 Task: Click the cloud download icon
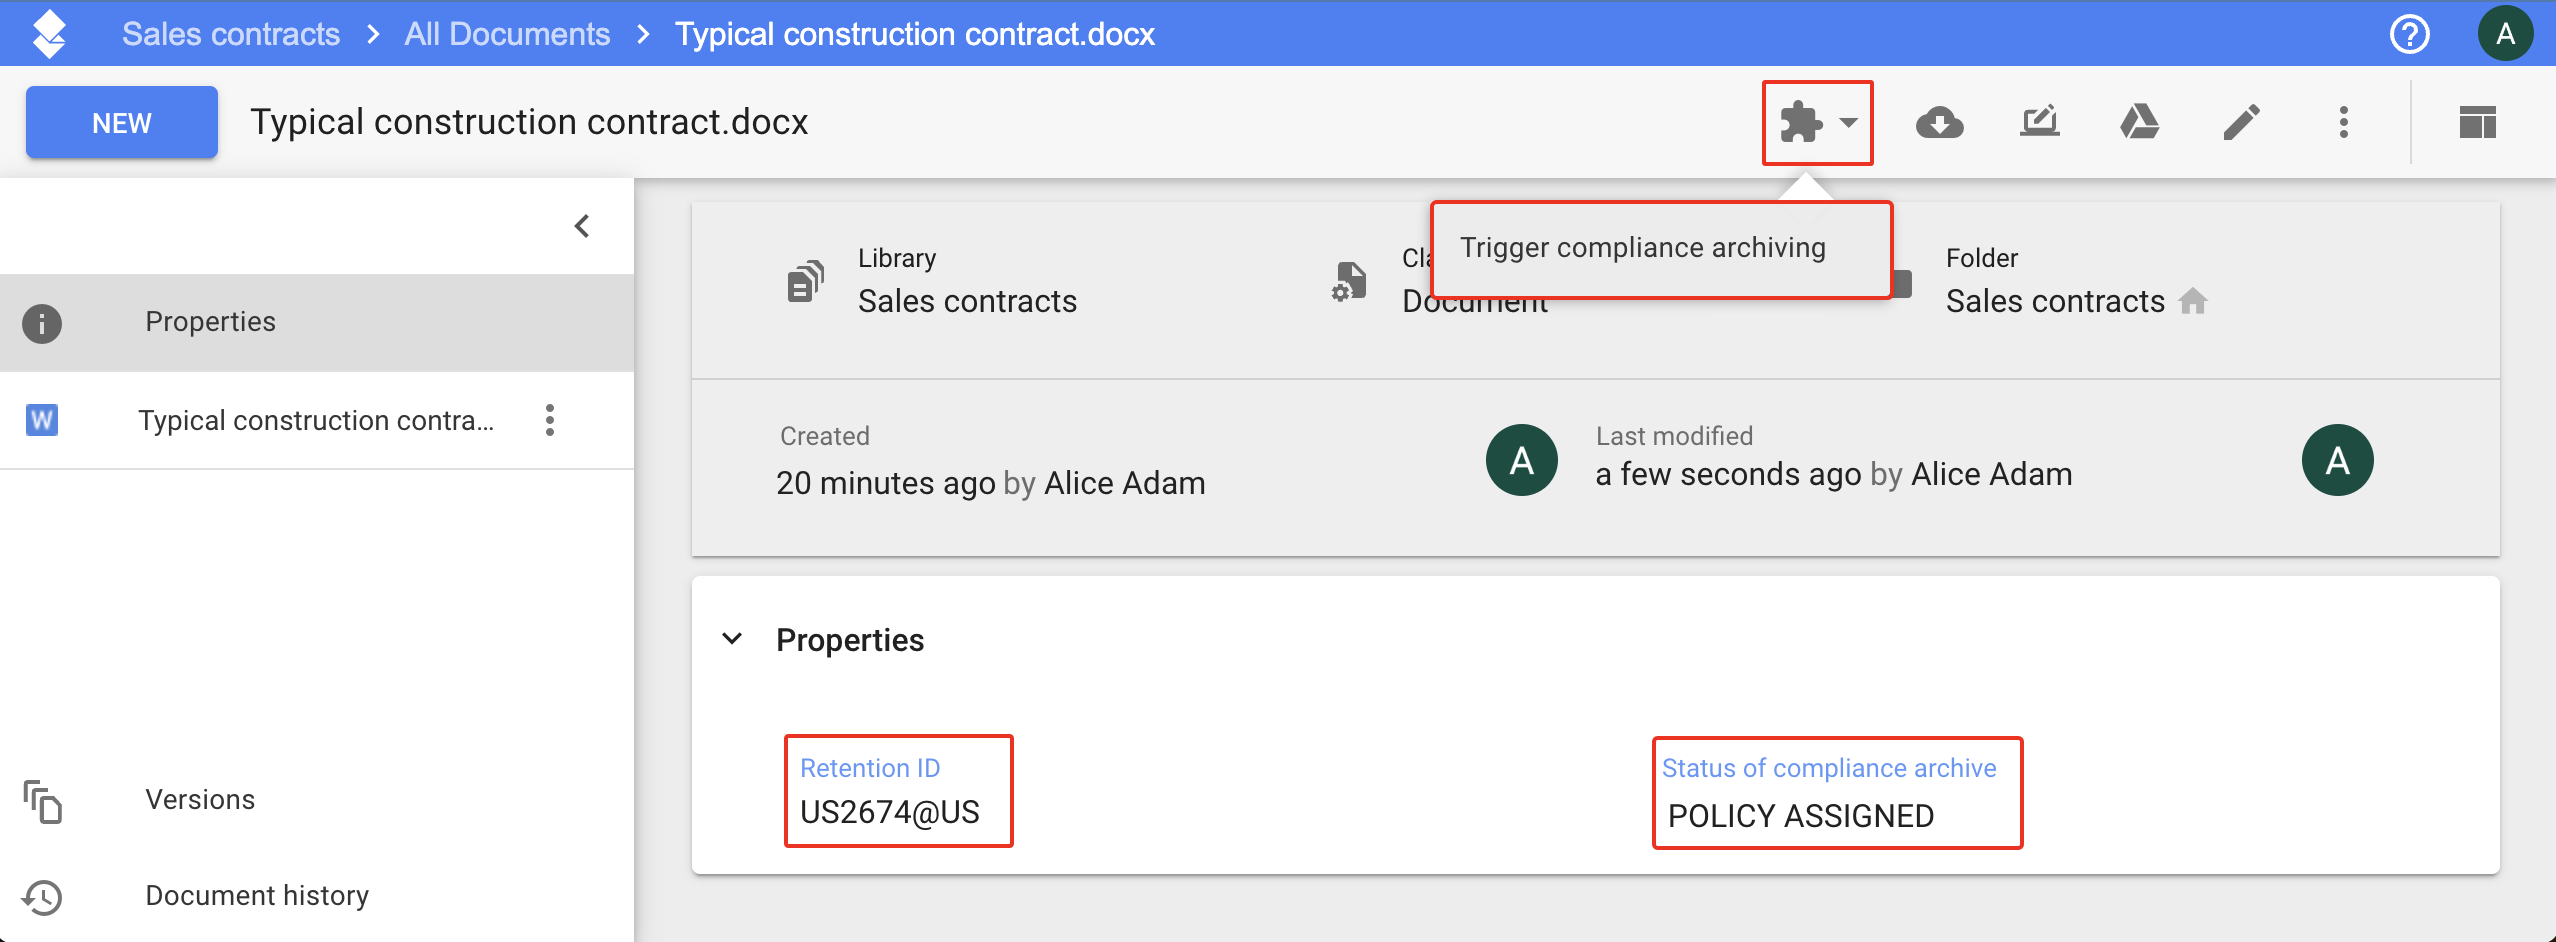[1939, 123]
